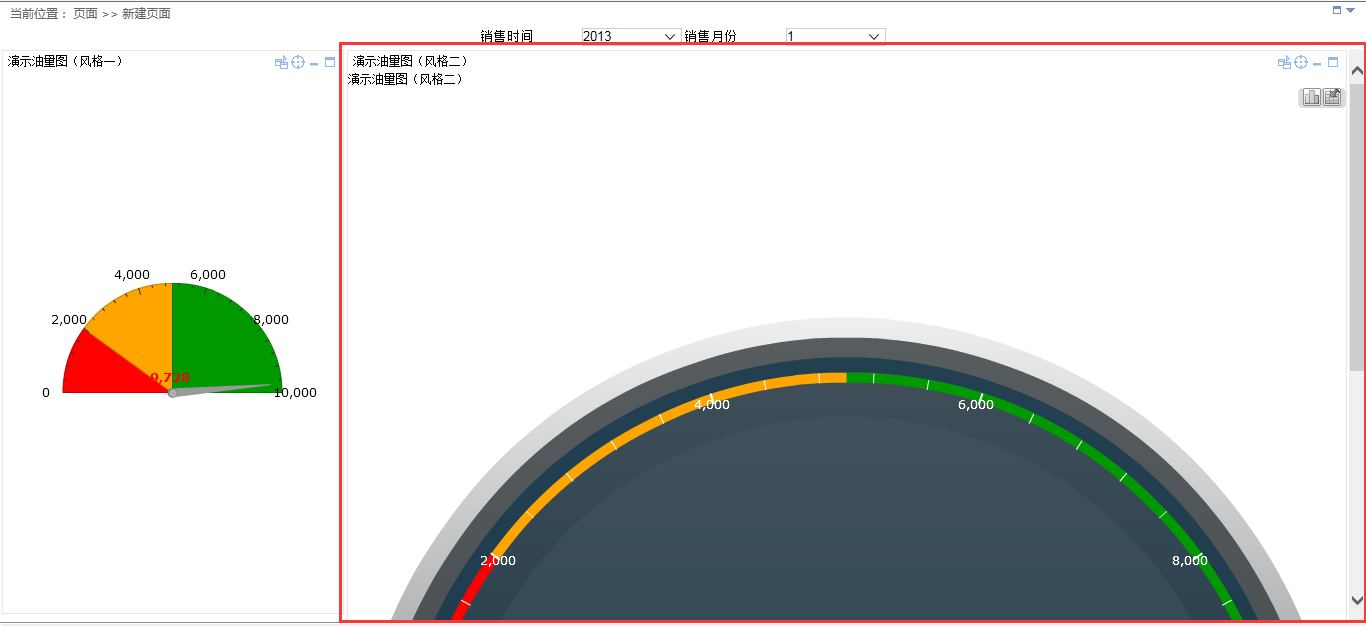Click the 2,000 label on the large gauge
Image resolution: width=1366 pixels, height=626 pixels.
pos(498,561)
